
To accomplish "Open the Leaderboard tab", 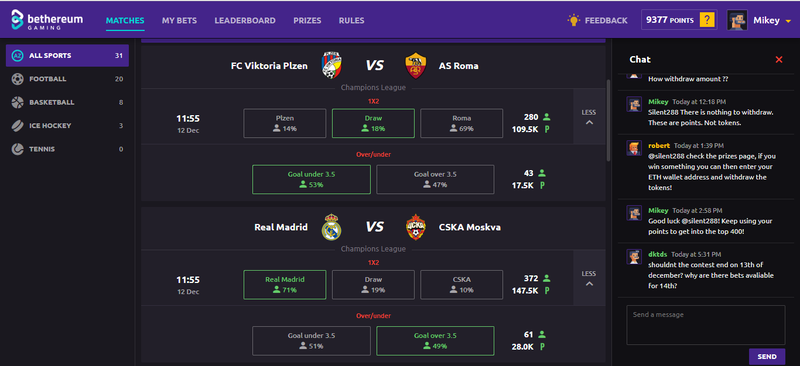I will click(245, 20).
